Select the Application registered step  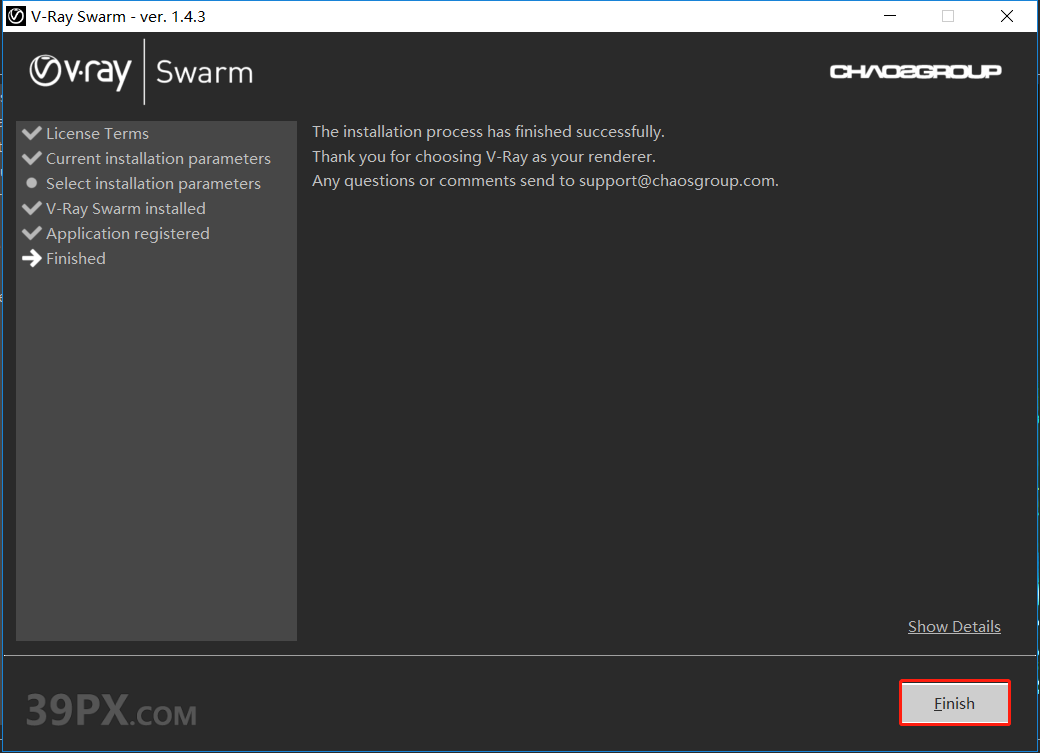(128, 234)
